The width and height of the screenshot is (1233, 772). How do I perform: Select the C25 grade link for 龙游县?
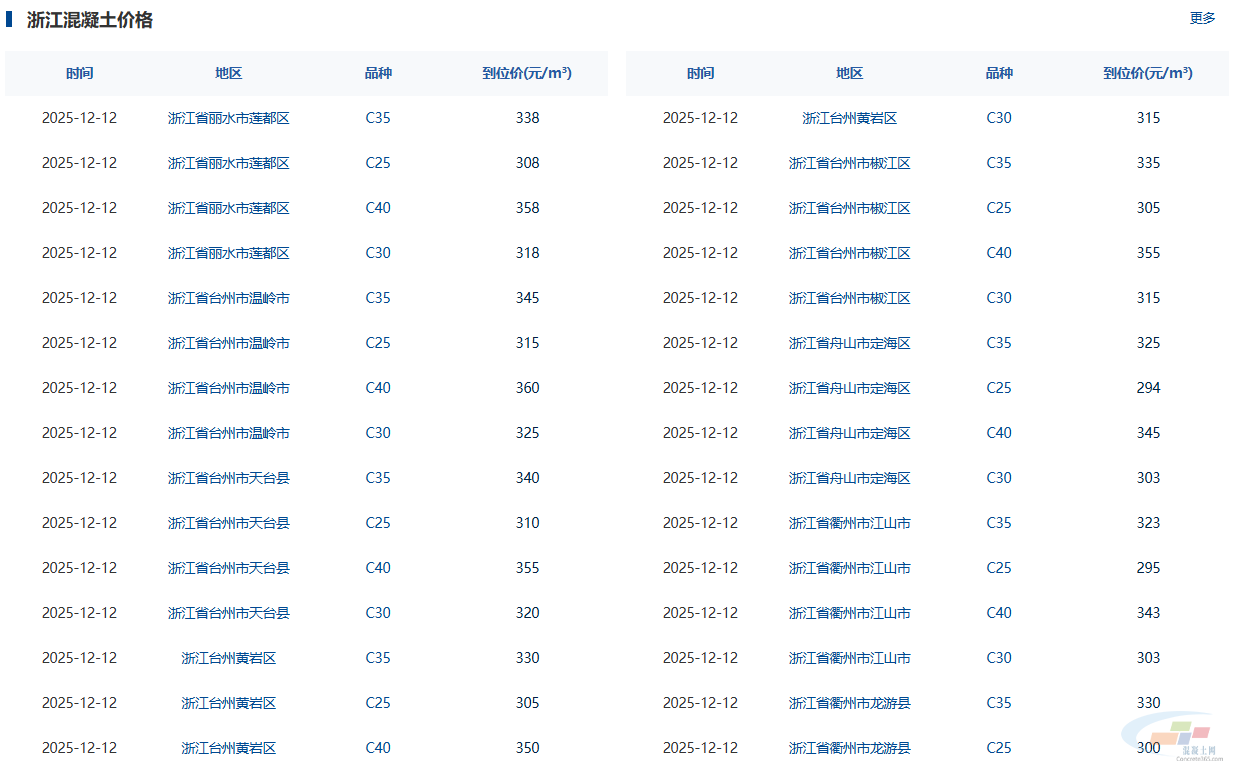[999, 748]
